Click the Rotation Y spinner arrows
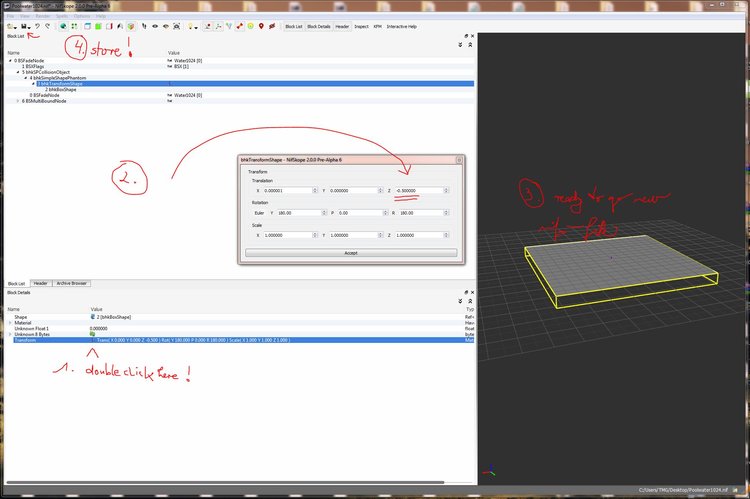750x499 pixels. 324,213
